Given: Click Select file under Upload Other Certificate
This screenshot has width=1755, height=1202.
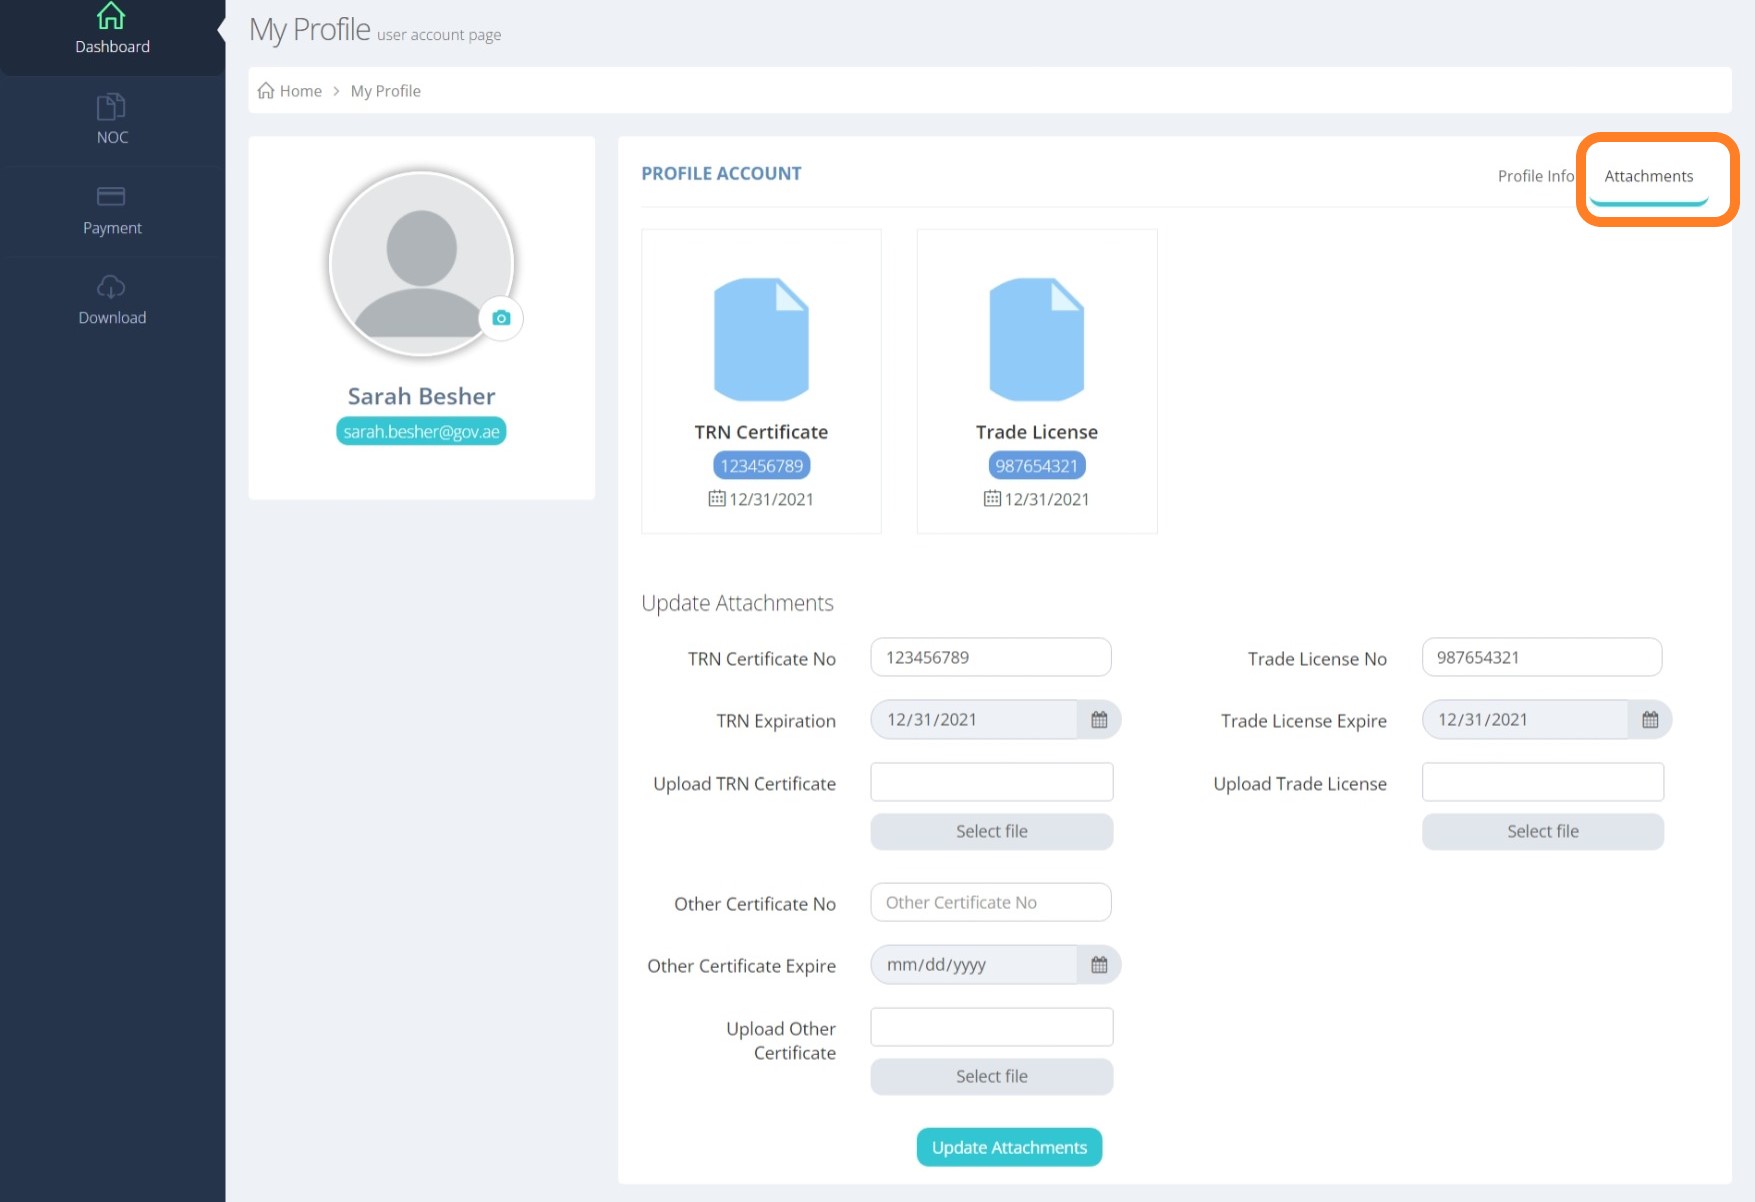Looking at the screenshot, I should [x=991, y=1077].
